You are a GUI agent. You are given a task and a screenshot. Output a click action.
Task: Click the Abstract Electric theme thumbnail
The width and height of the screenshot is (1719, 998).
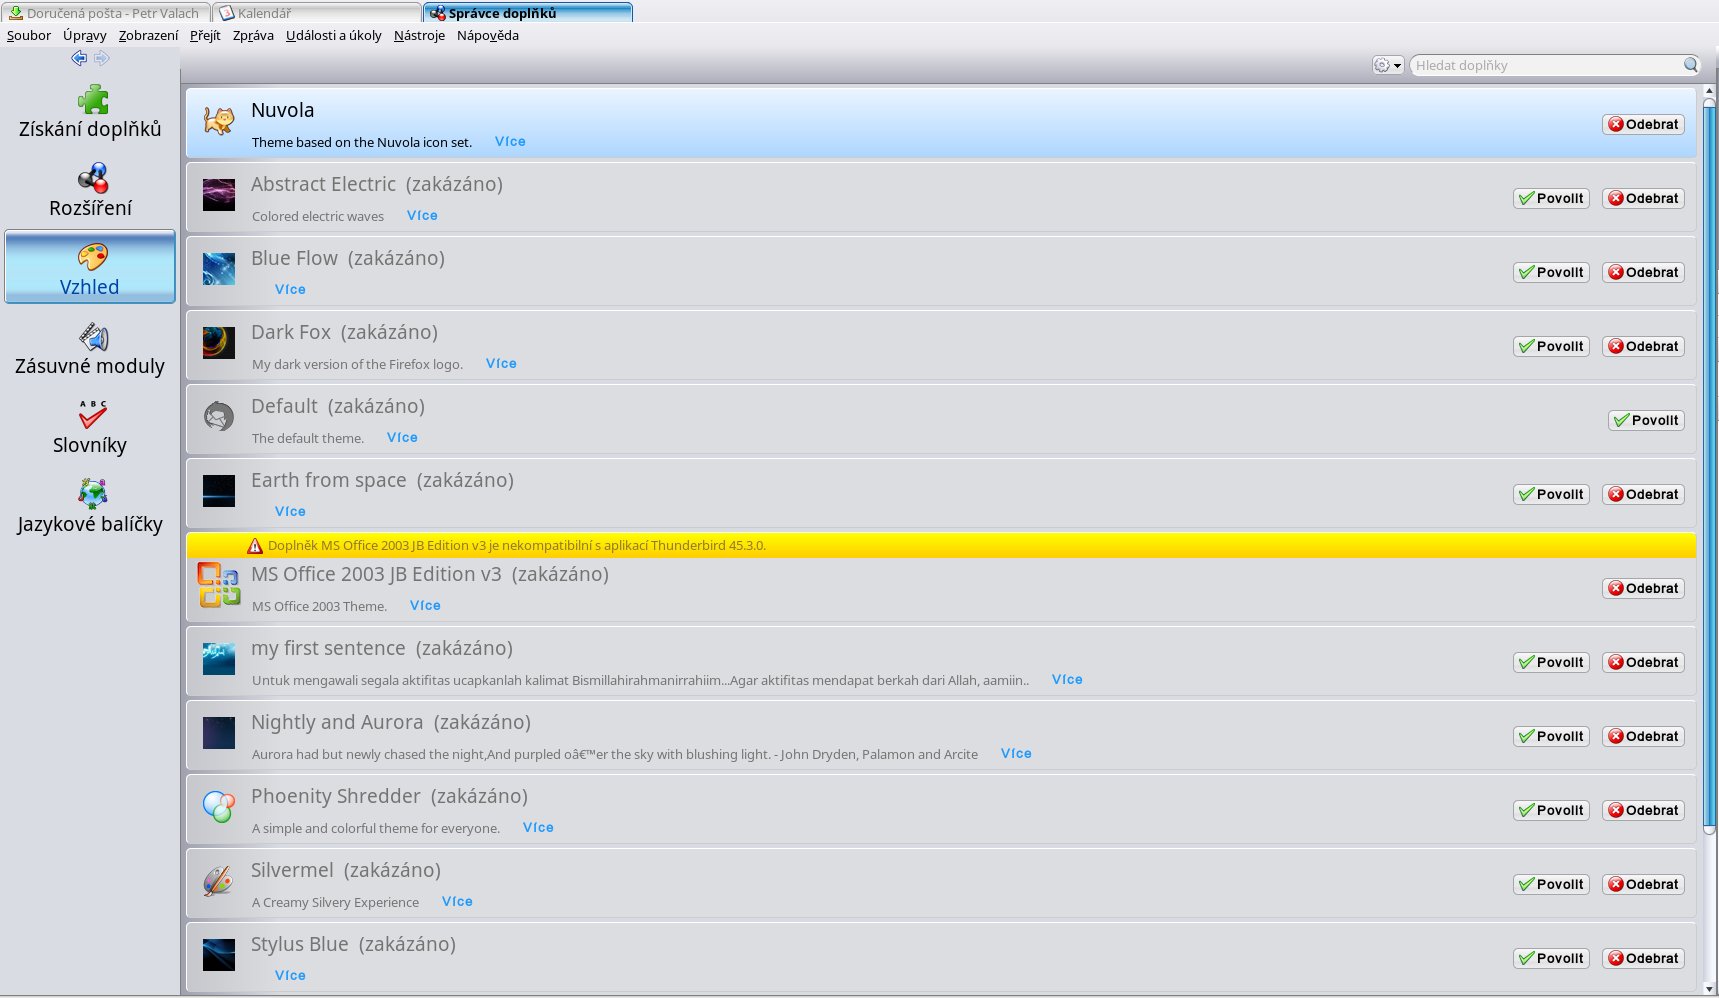click(x=219, y=194)
